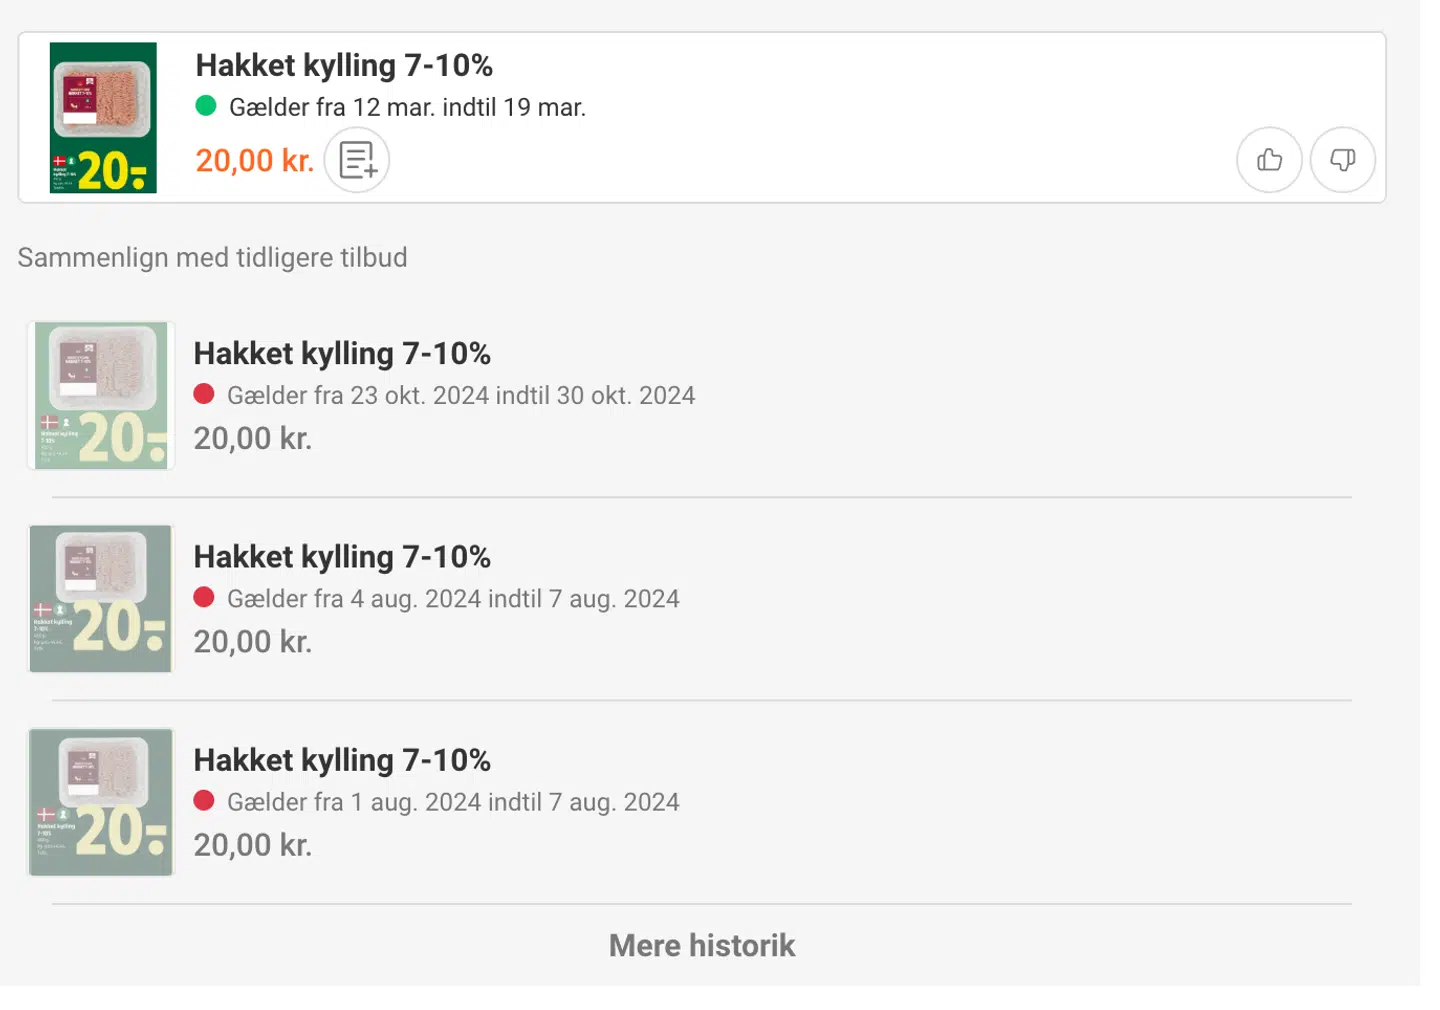Click the October offer's 20,00 kr. price
Screen dimensions: 1440x1010
(x=253, y=439)
